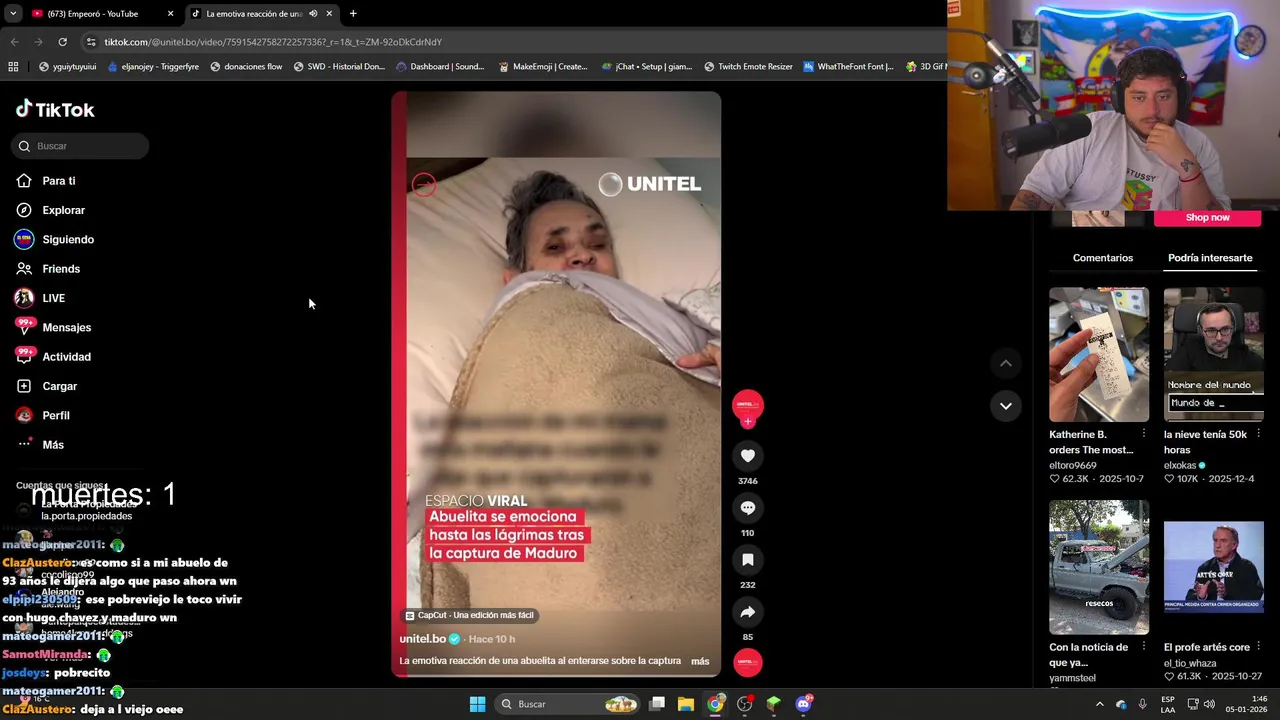Image resolution: width=1280 pixels, height=720 pixels.
Task: Go to previous video with up chevron
Action: (1005, 363)
